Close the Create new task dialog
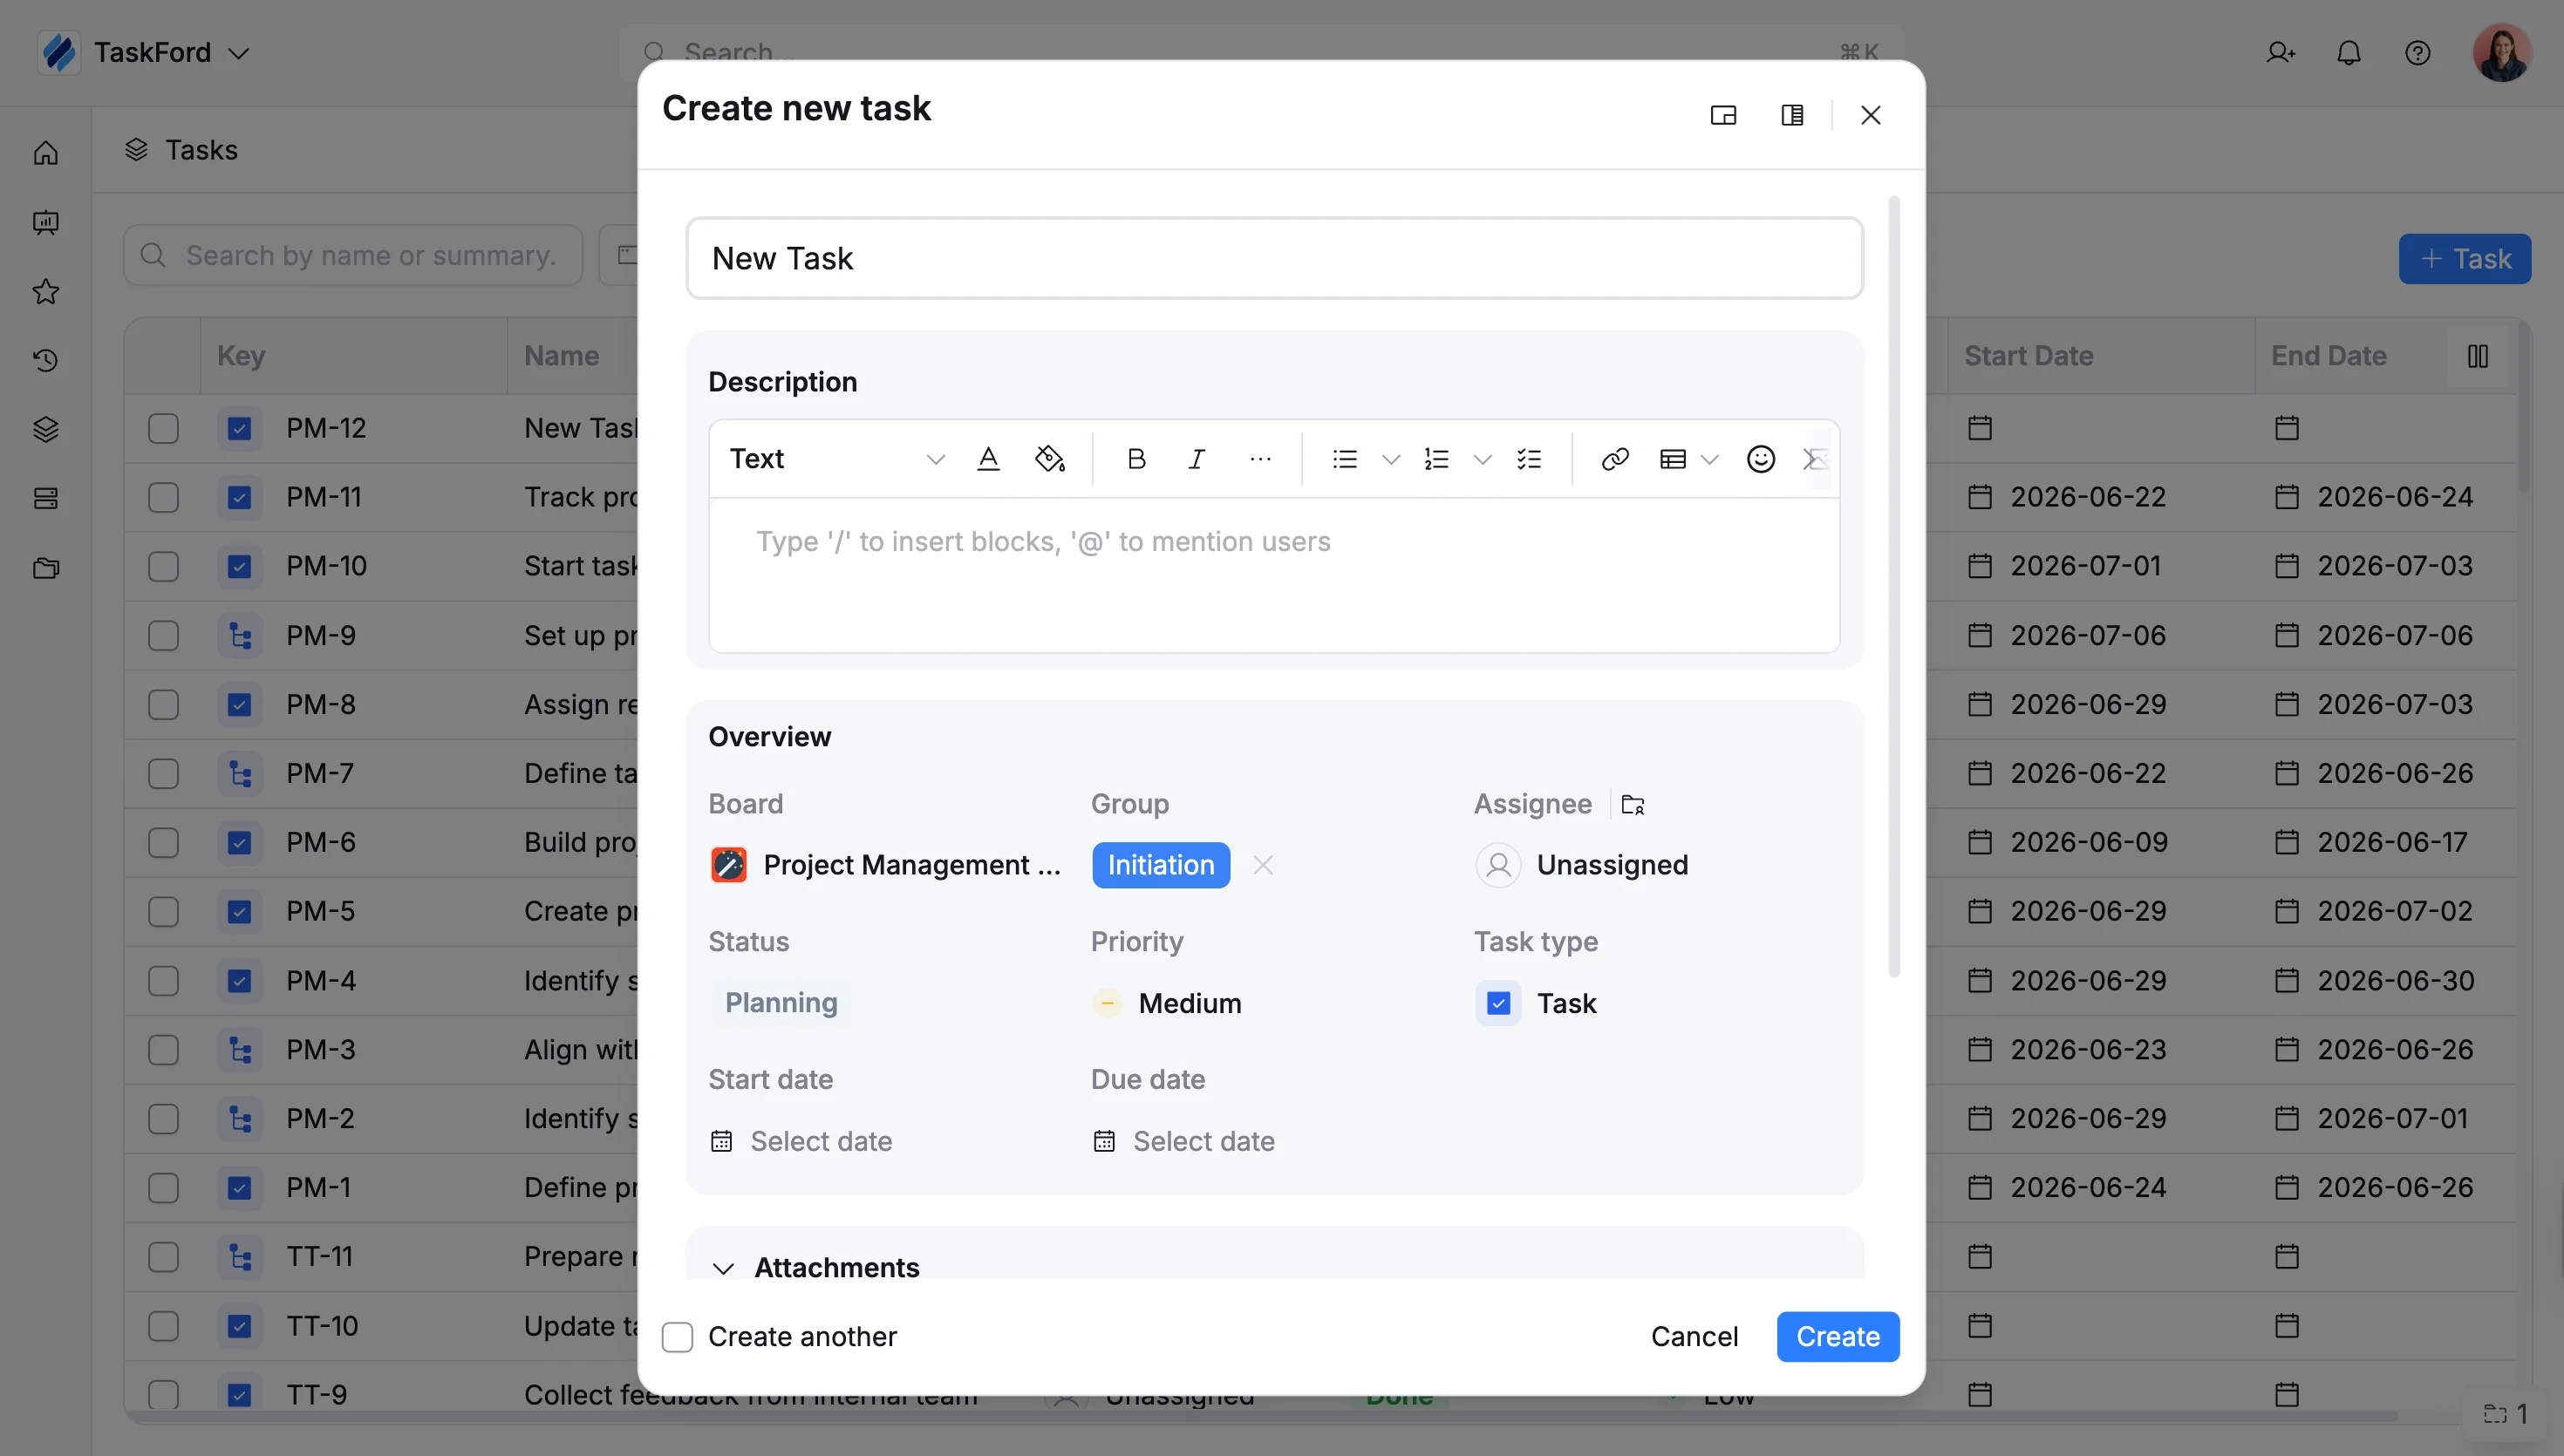 tap(1870, 115)
